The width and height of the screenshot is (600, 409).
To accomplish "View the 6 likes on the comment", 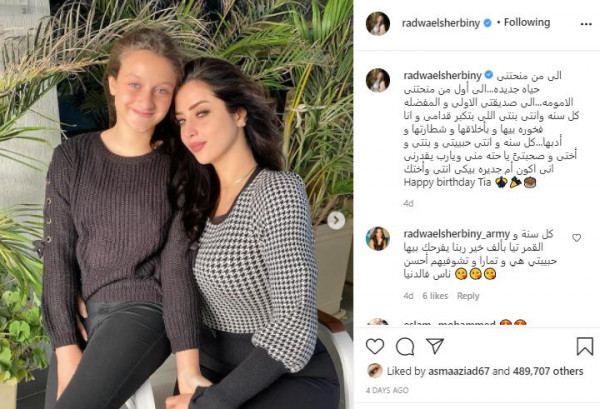I will 435,296.
